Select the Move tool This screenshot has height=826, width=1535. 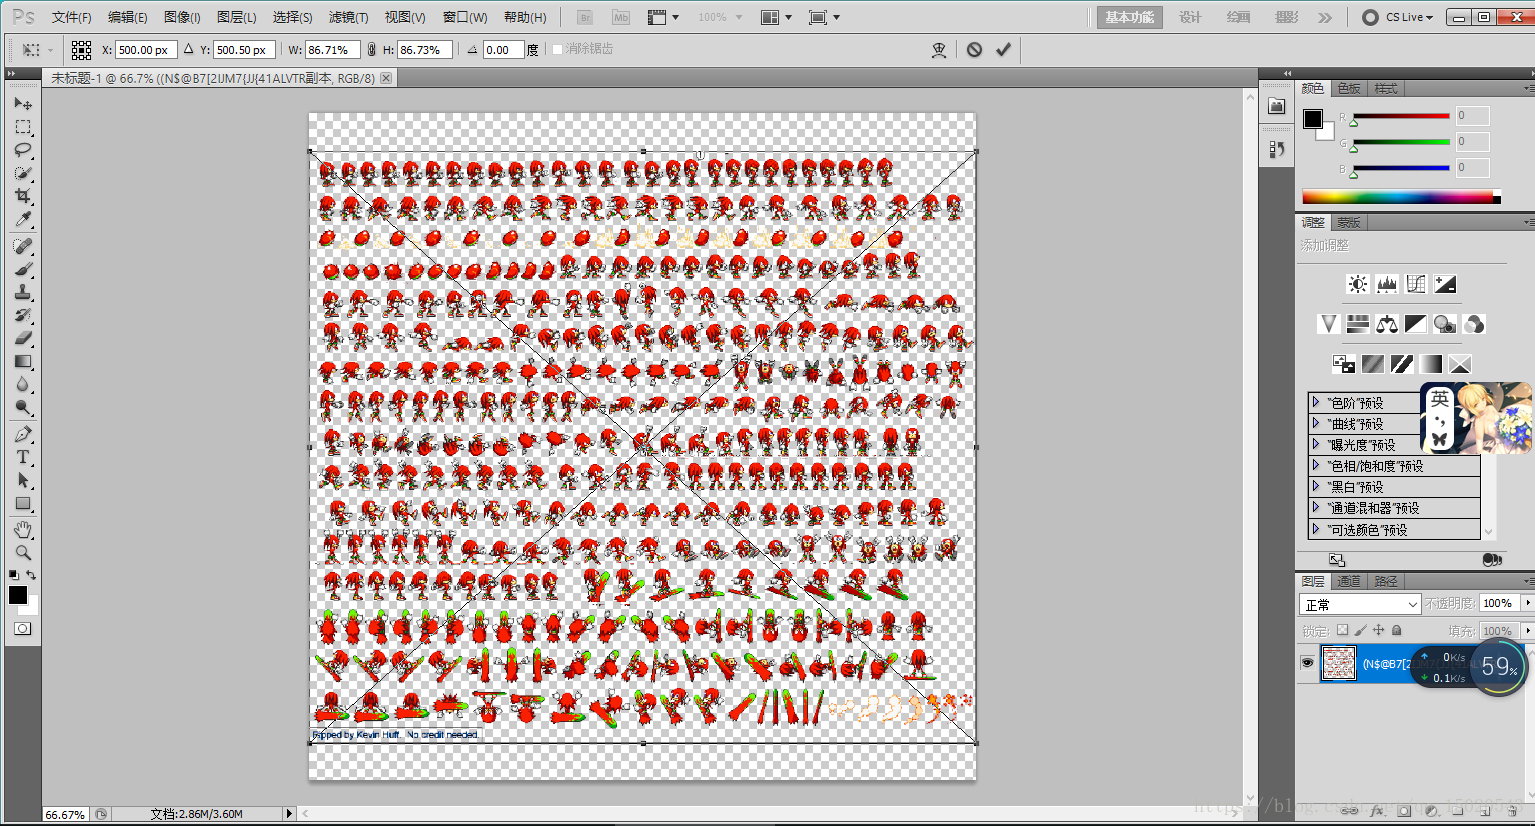coord(23,104)
